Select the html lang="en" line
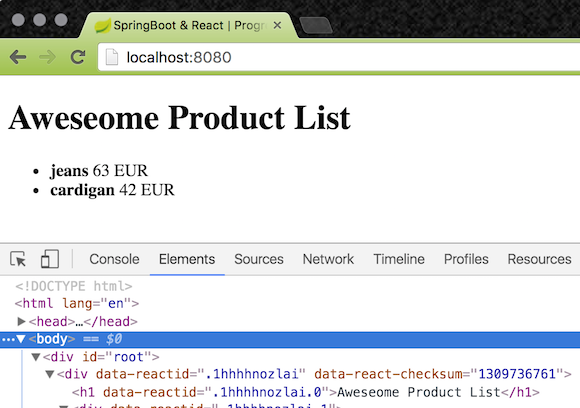This screenshot has height=408, width=580. click(77, 303)
